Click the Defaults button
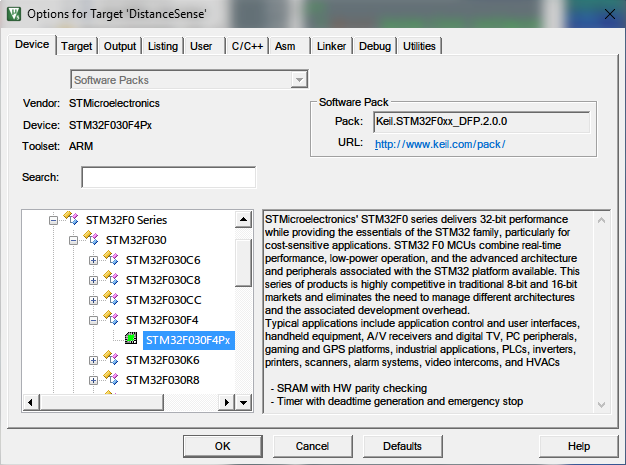The width and height of the screenshot is (626, 465). (402, 446)
